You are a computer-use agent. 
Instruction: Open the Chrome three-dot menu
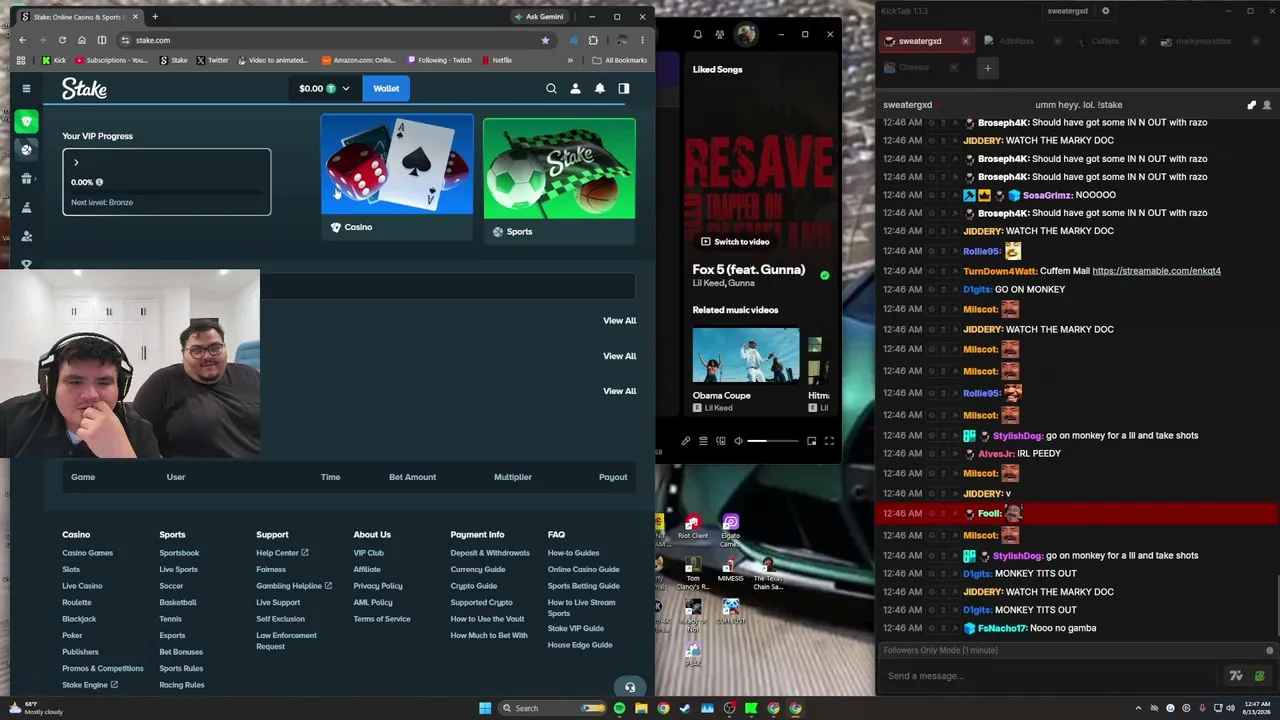[642, 40]
